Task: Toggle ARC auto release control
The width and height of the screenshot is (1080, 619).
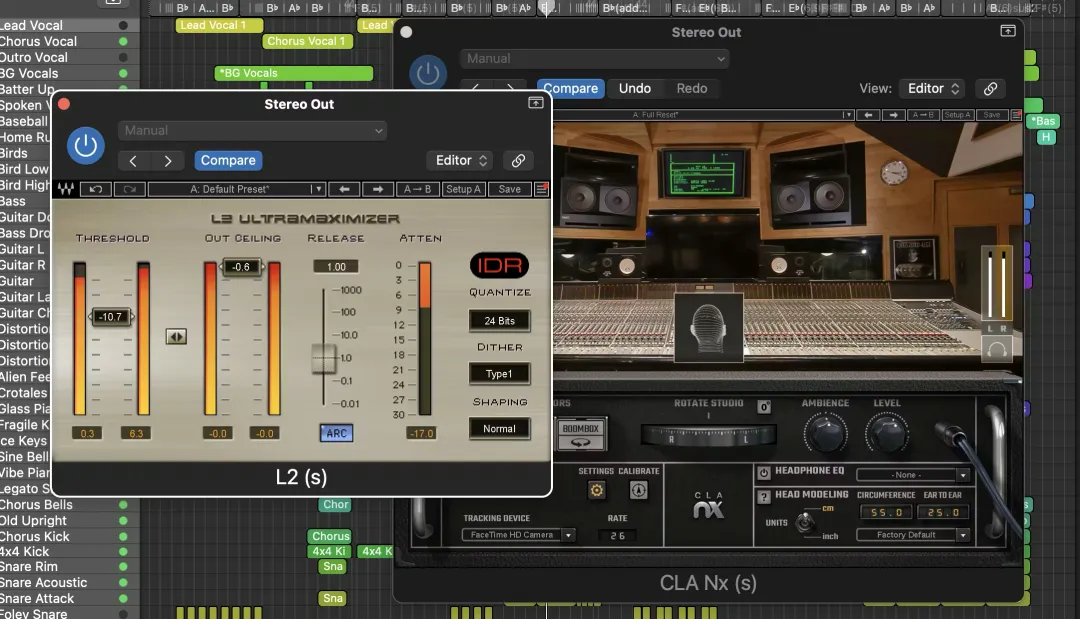Action: pyautogui.click(x=336, y=433)
